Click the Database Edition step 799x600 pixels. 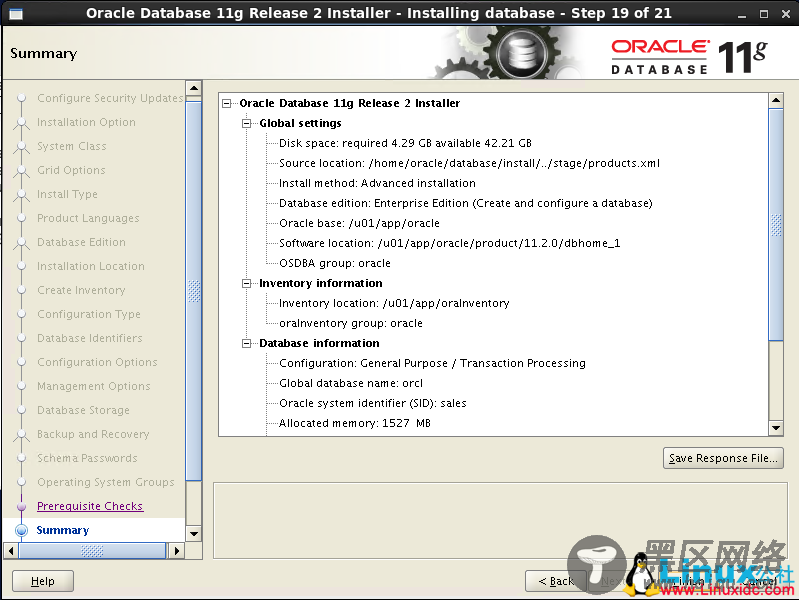(x=82, y=242)
